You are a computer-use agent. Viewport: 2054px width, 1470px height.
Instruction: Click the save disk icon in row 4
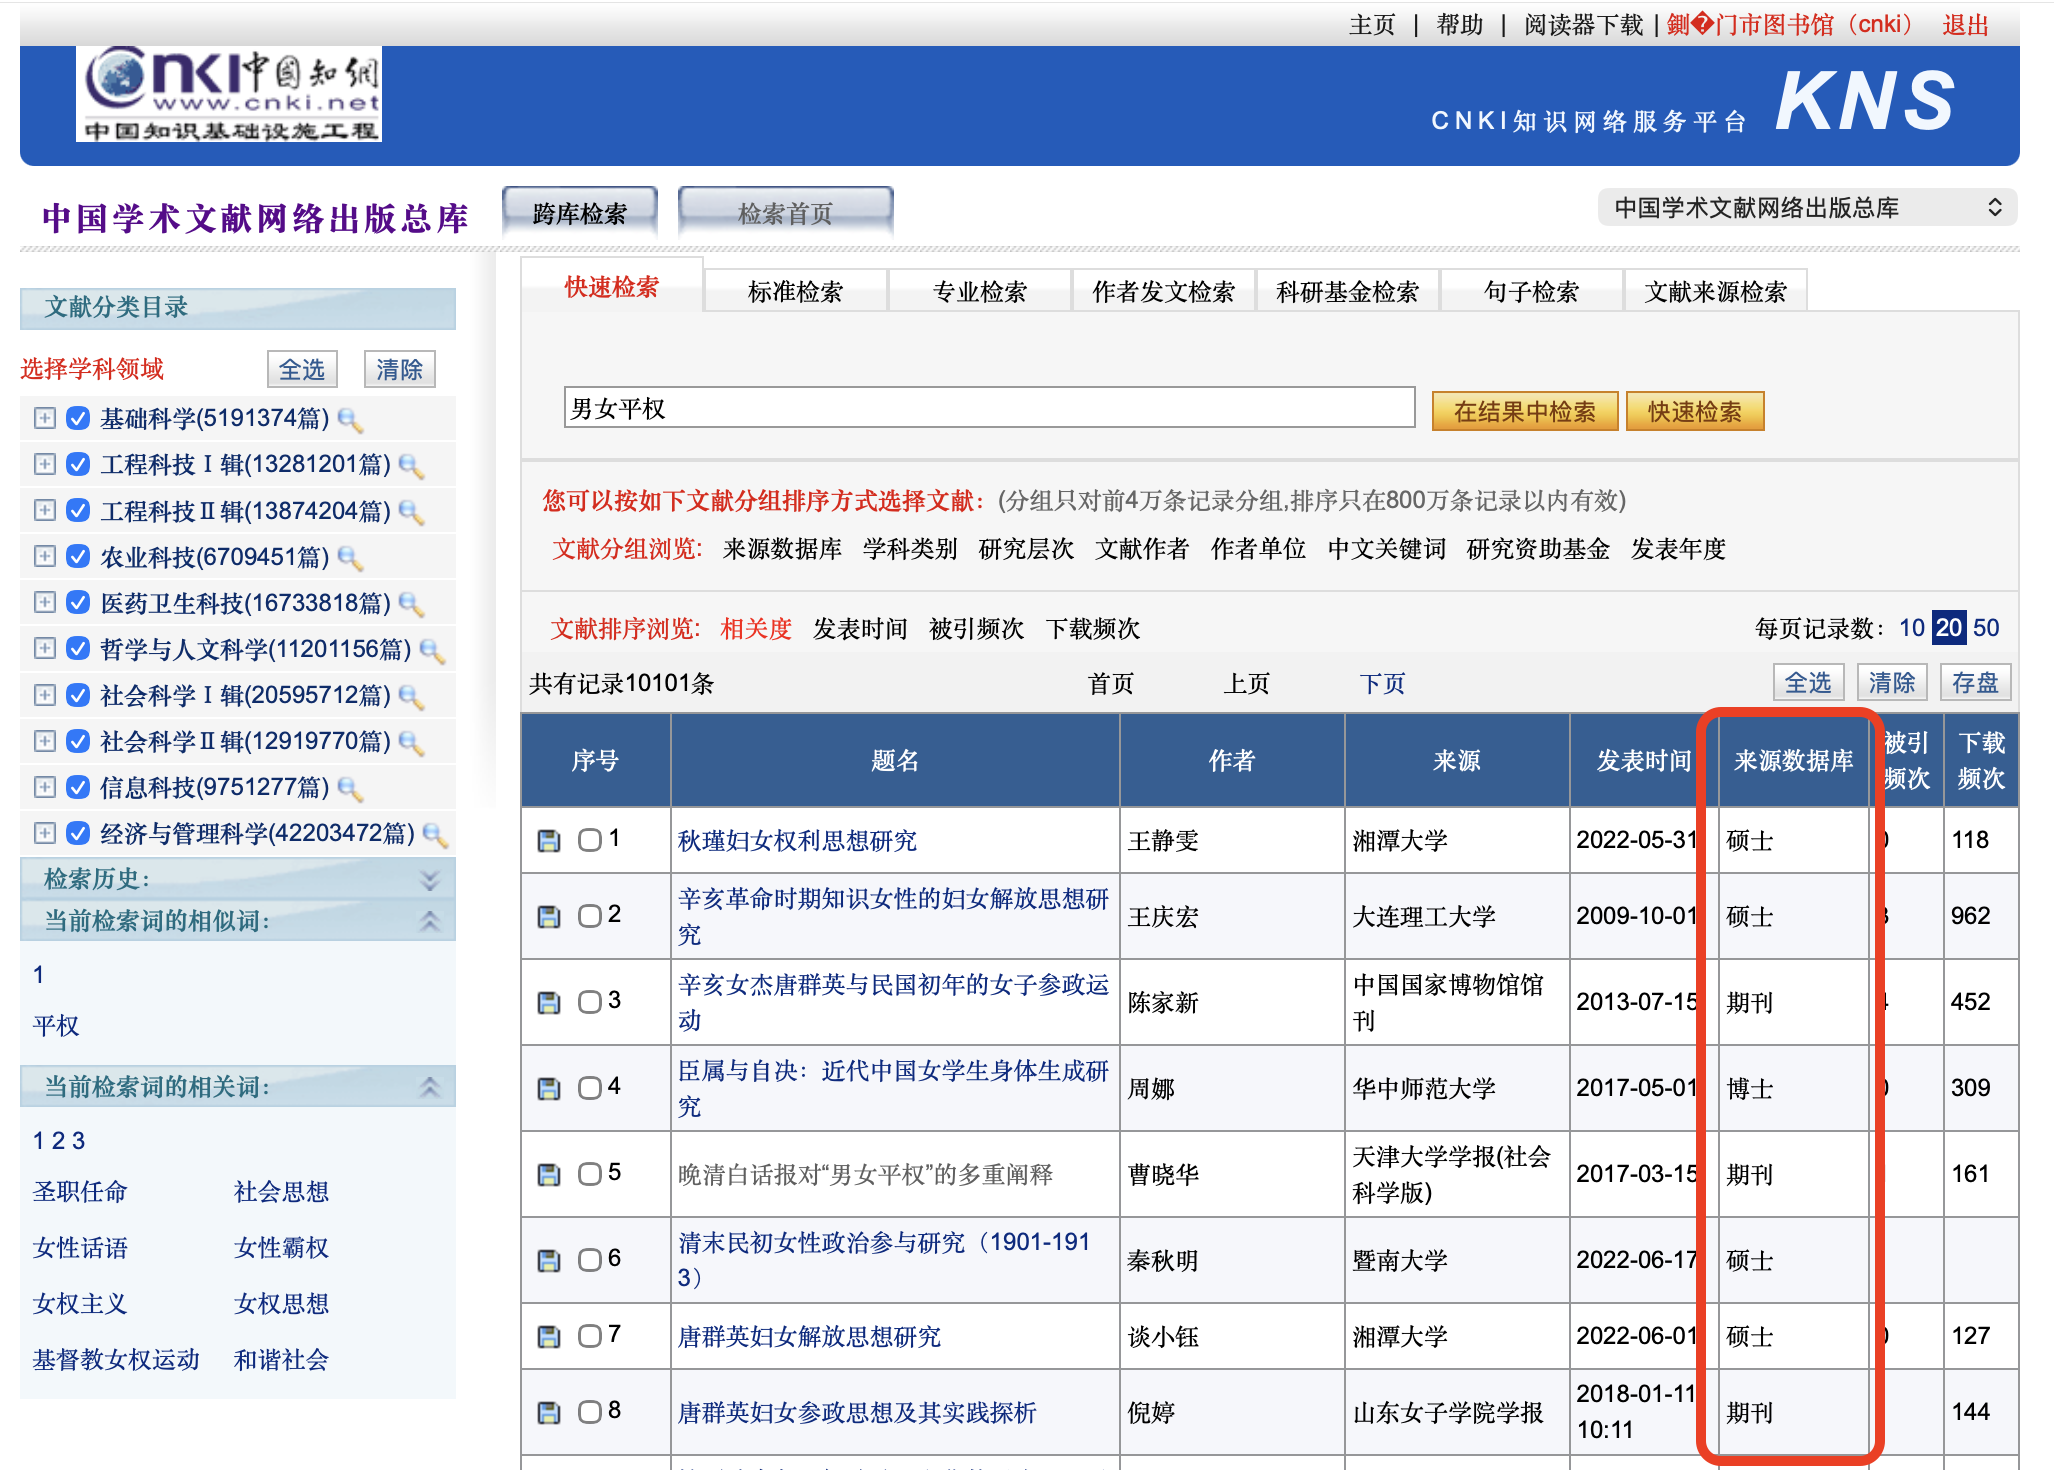549,1089
